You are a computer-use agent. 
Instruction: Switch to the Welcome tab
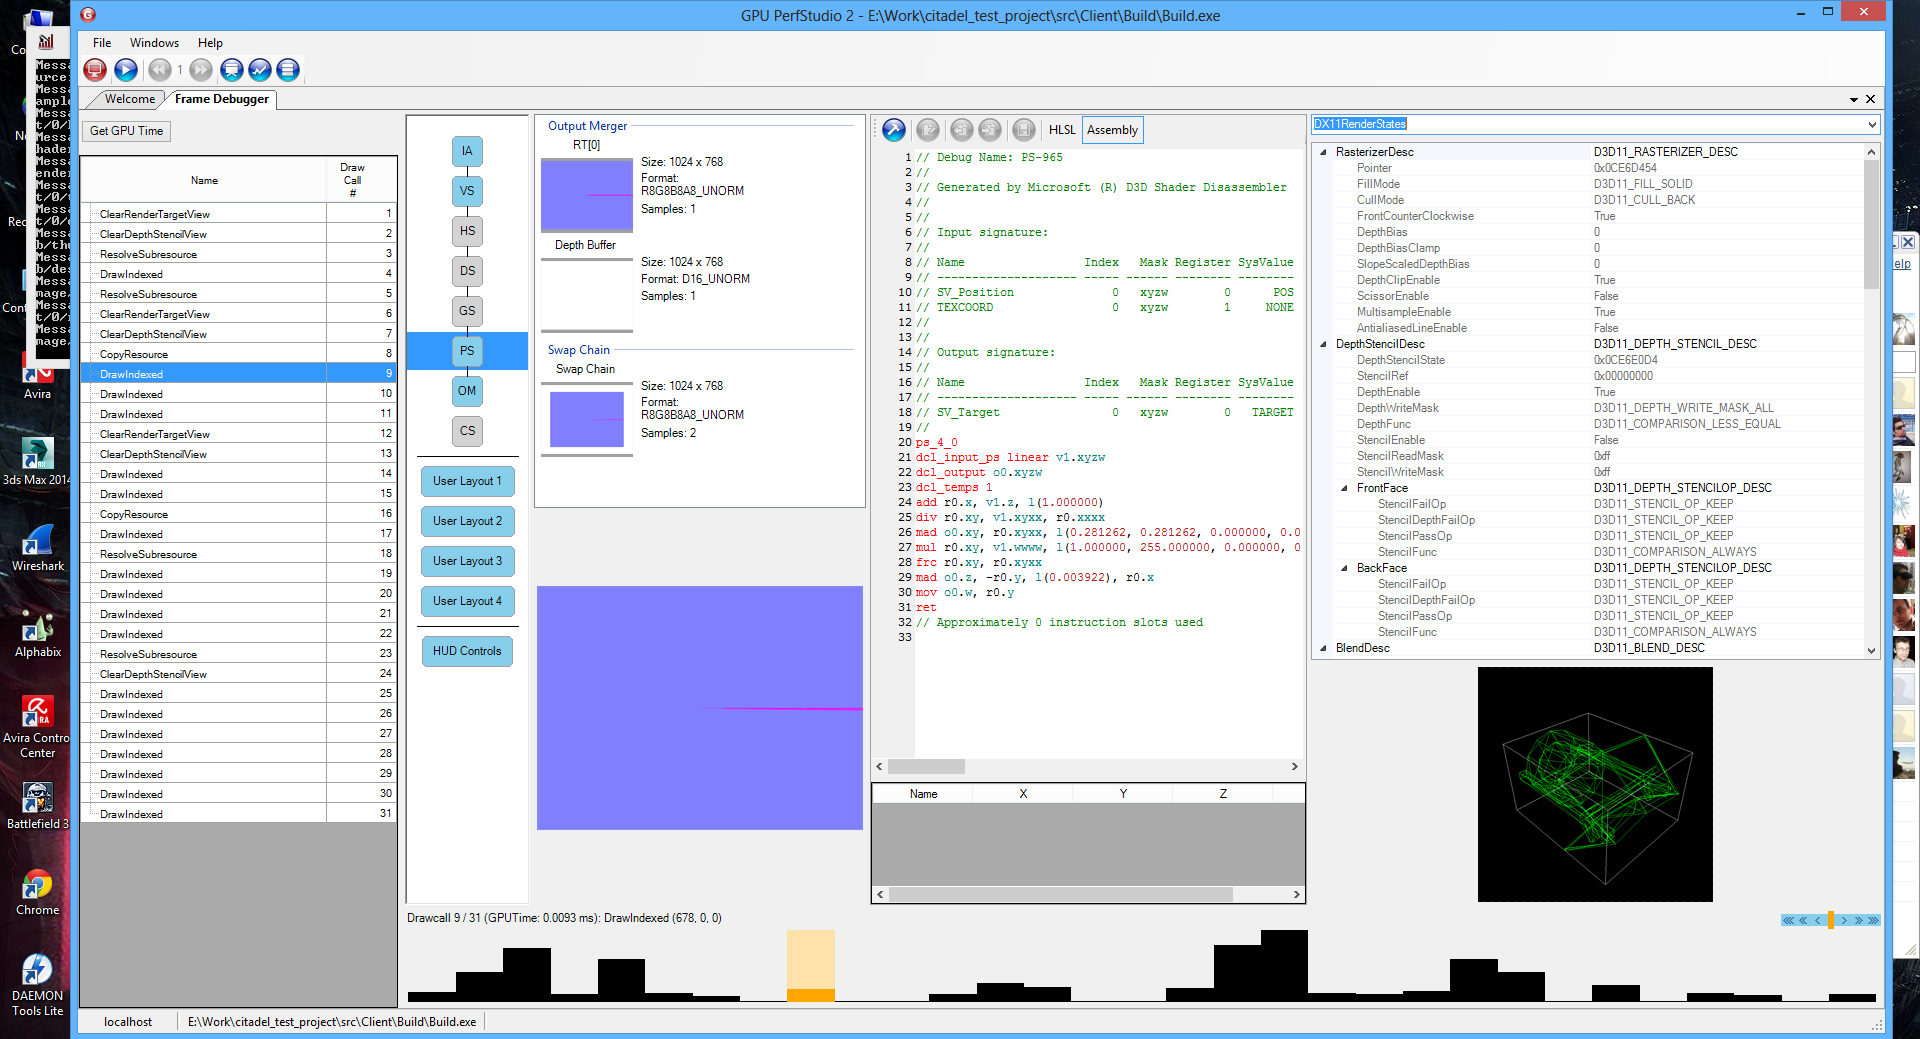(130, 99)
